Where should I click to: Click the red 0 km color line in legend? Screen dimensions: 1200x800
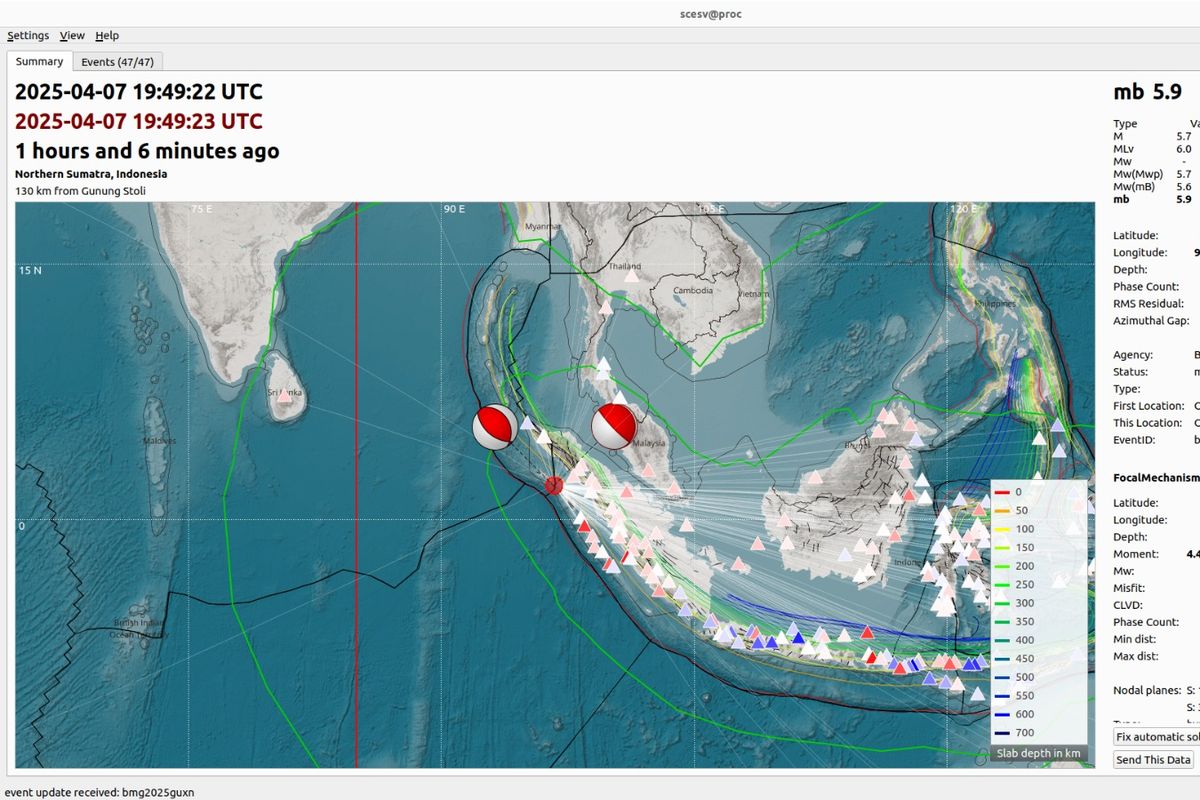pos(1003,491)
